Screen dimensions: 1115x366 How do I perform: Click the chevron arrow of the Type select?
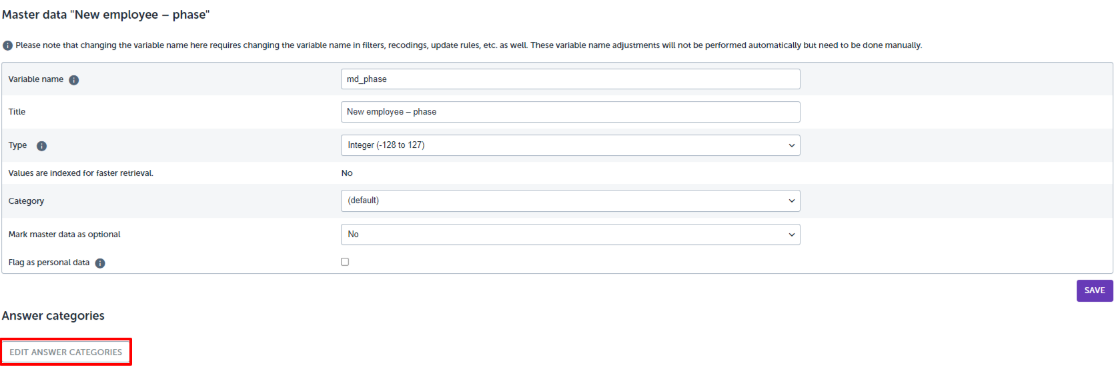(791, 145)
